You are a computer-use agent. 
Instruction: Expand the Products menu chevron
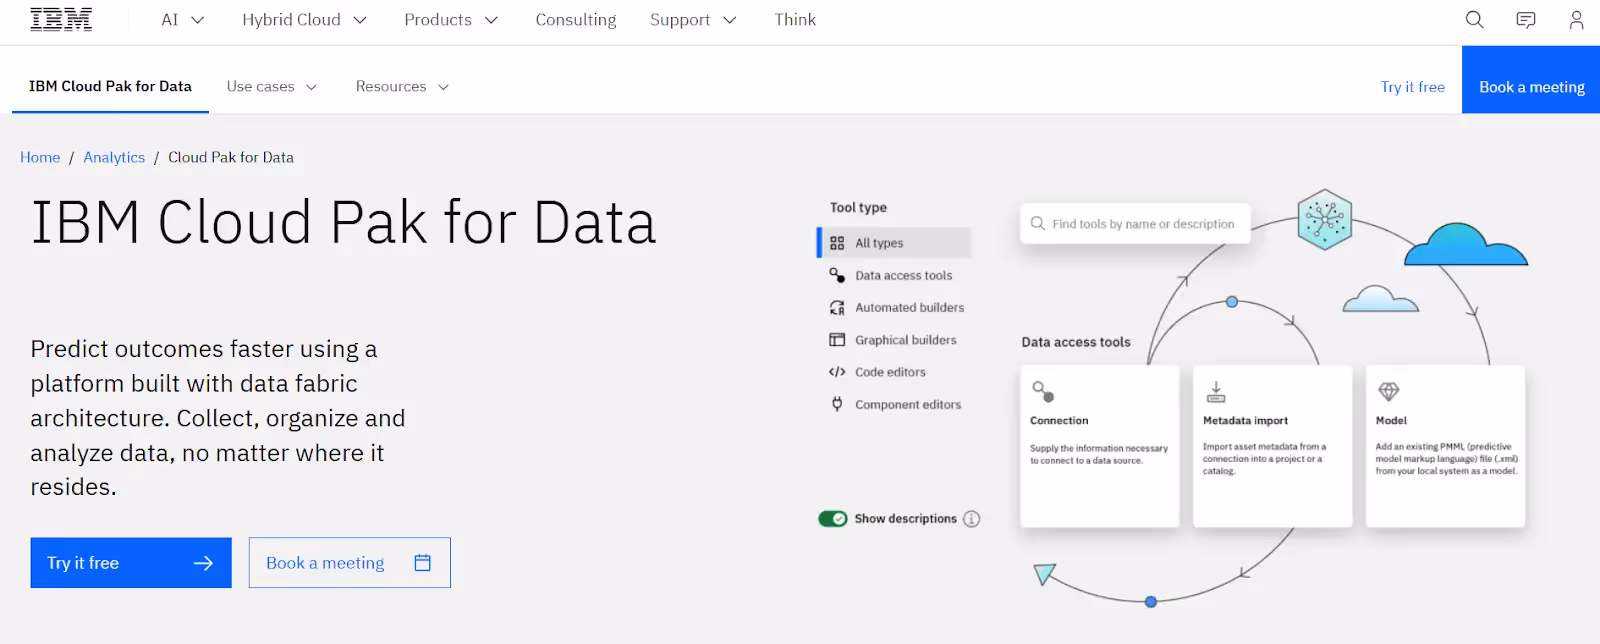[491, 20]
